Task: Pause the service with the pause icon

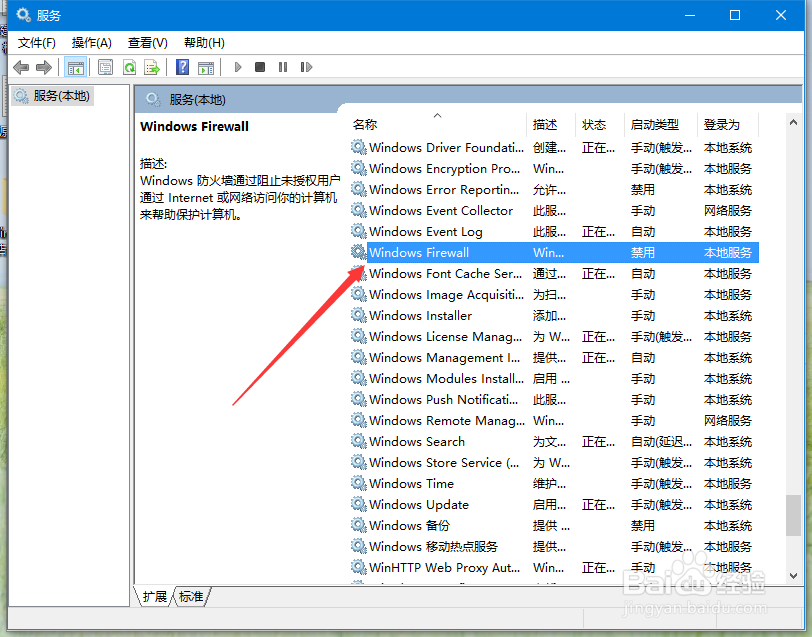Action: (x=283, y=67)
